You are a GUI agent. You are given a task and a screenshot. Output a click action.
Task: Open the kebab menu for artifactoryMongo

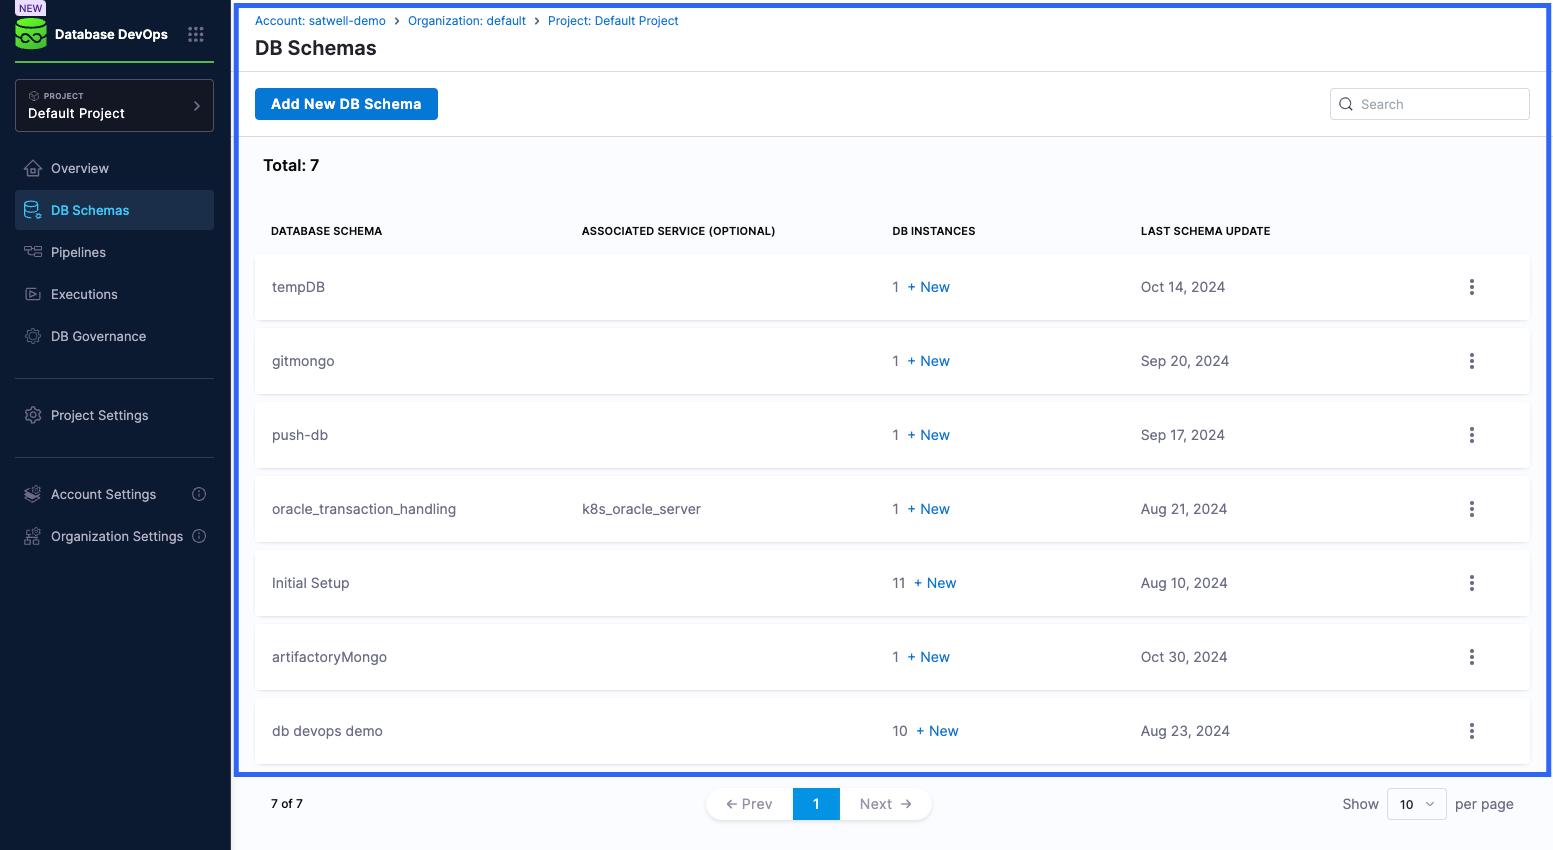coord(1471,657)
